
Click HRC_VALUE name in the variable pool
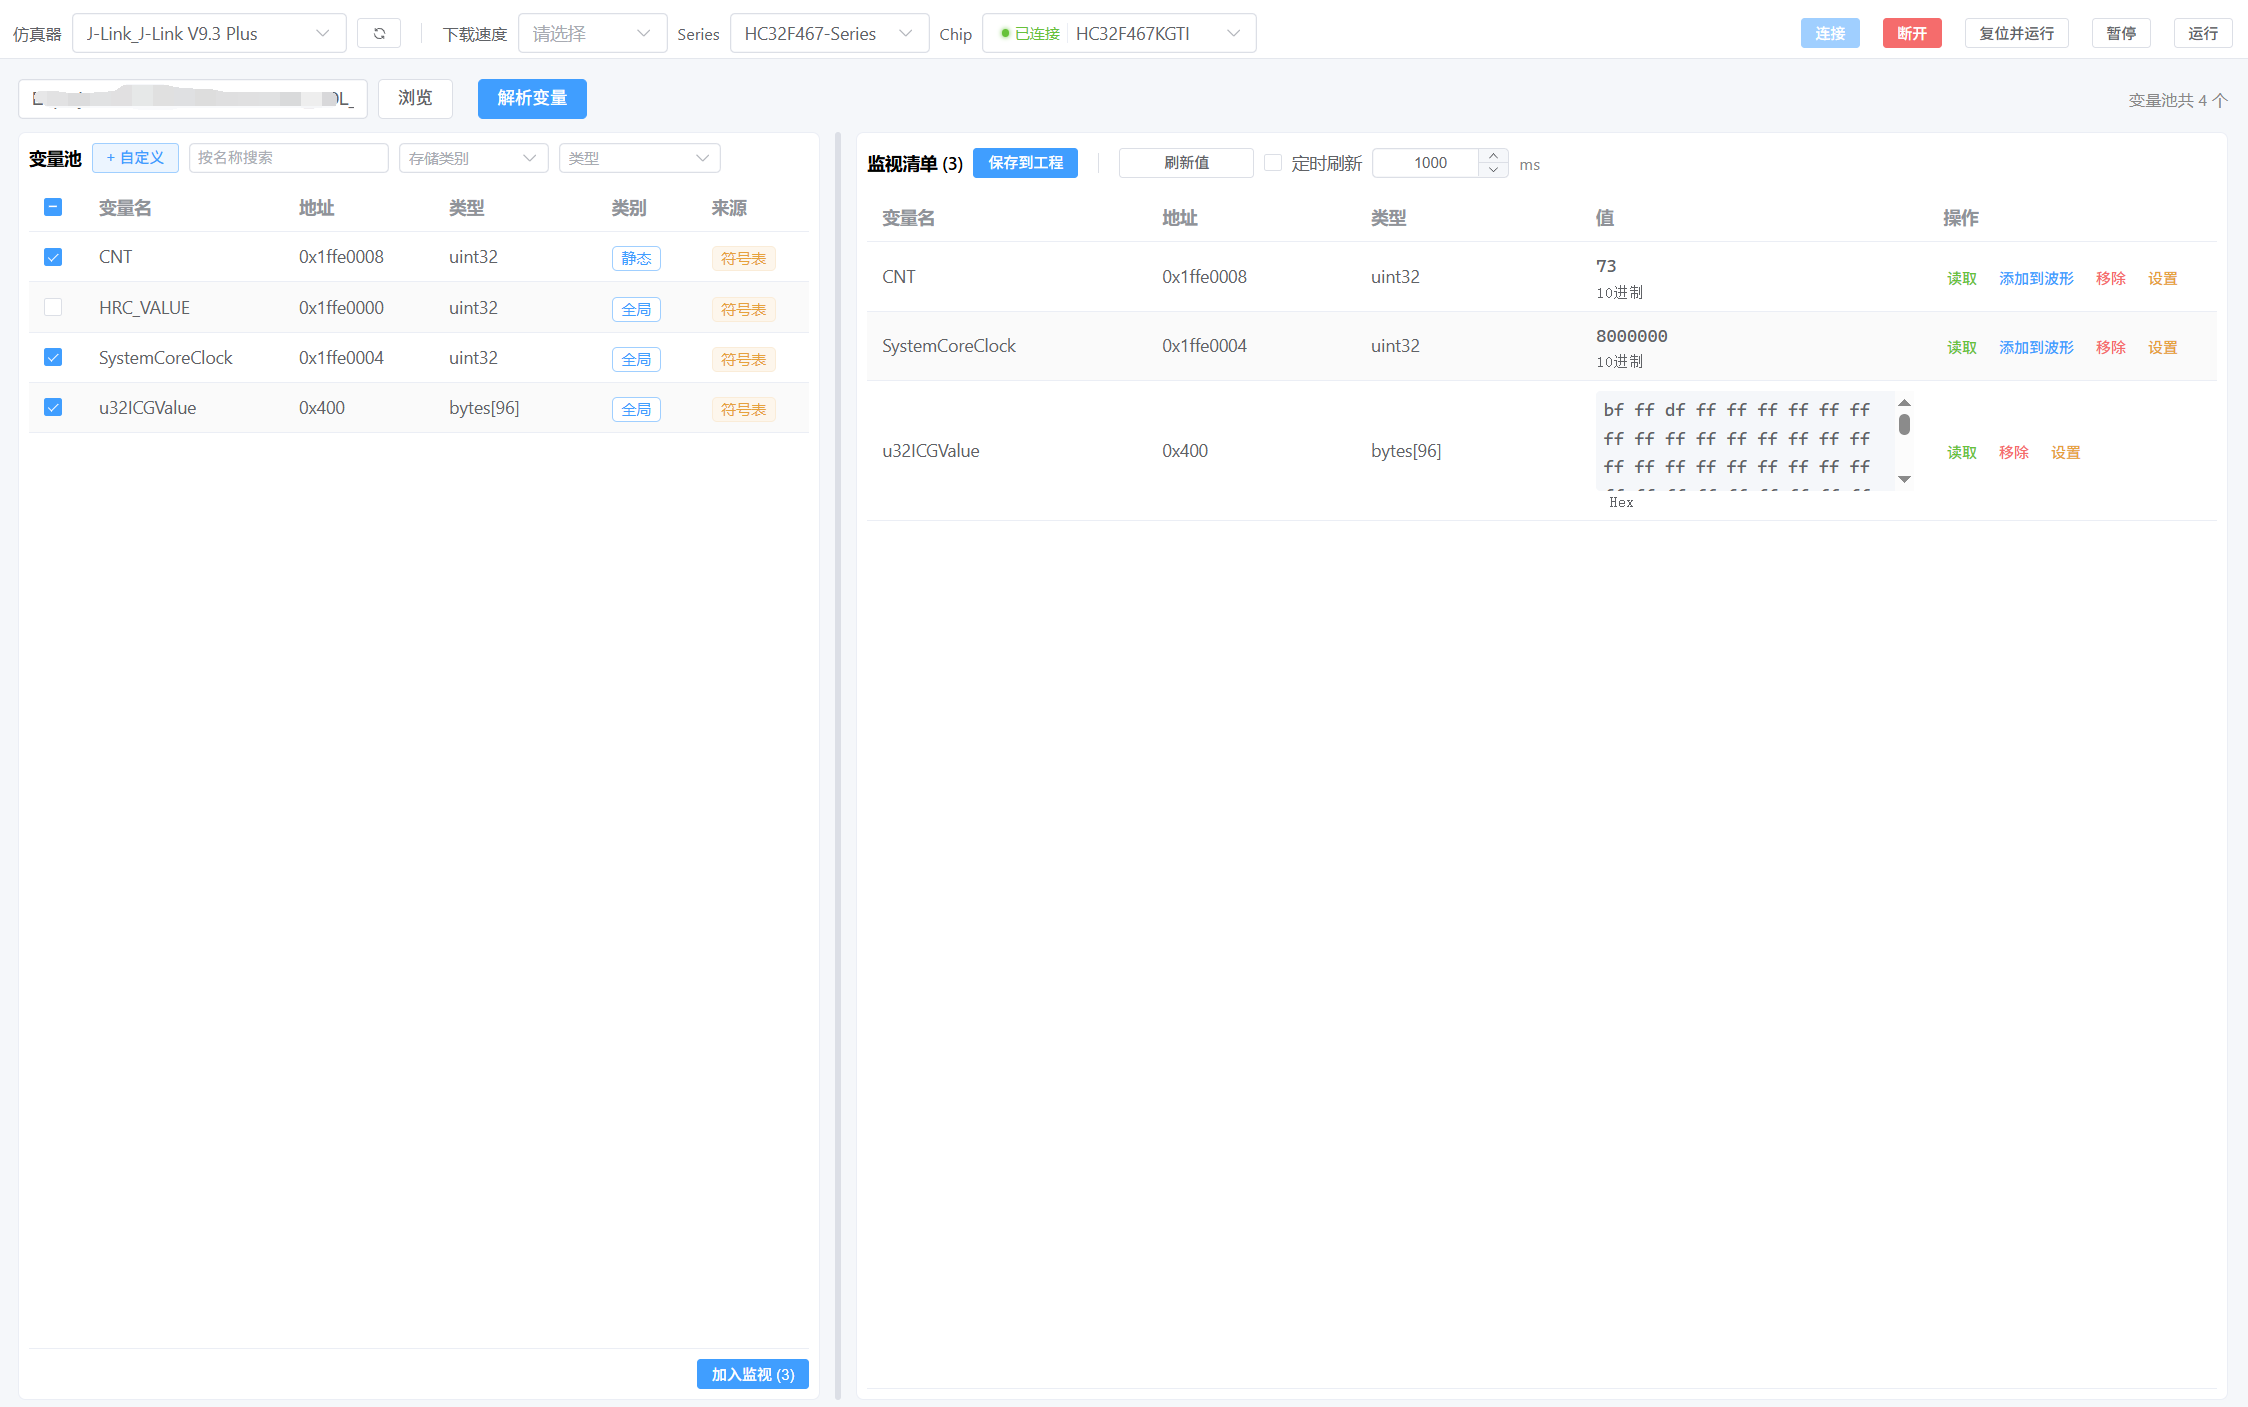(x=144, y=307)
